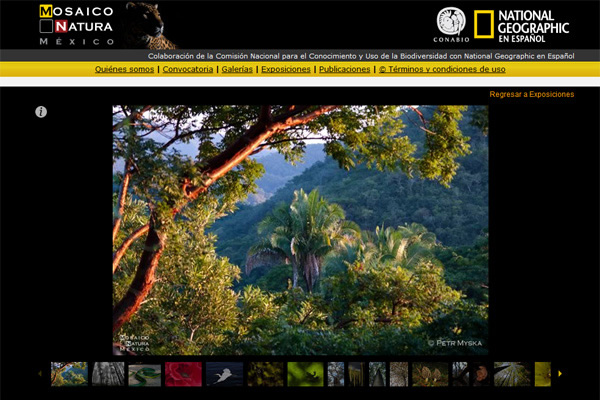
Task: Navigate to Exposiciones
Action: click(x=286, y=69)
